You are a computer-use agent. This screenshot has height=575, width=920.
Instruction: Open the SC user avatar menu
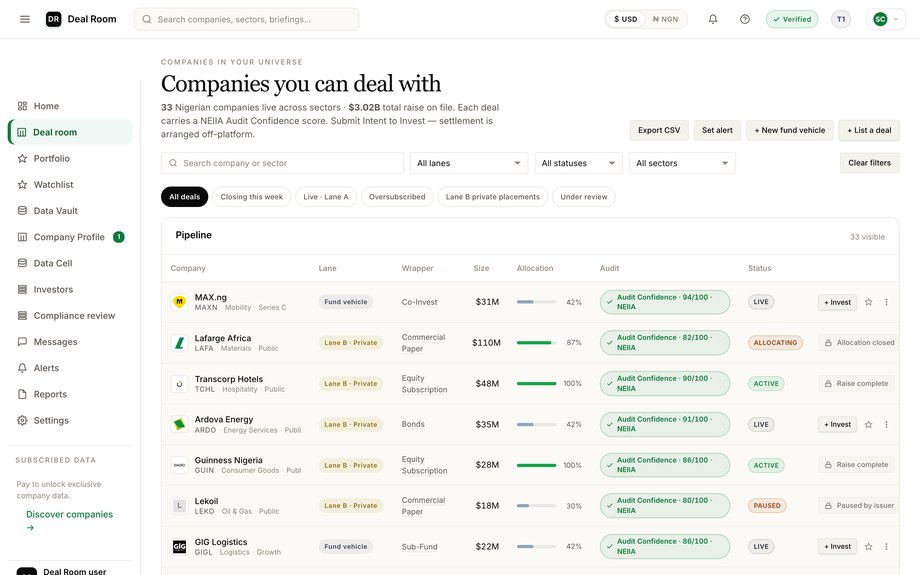pos(885,19)
